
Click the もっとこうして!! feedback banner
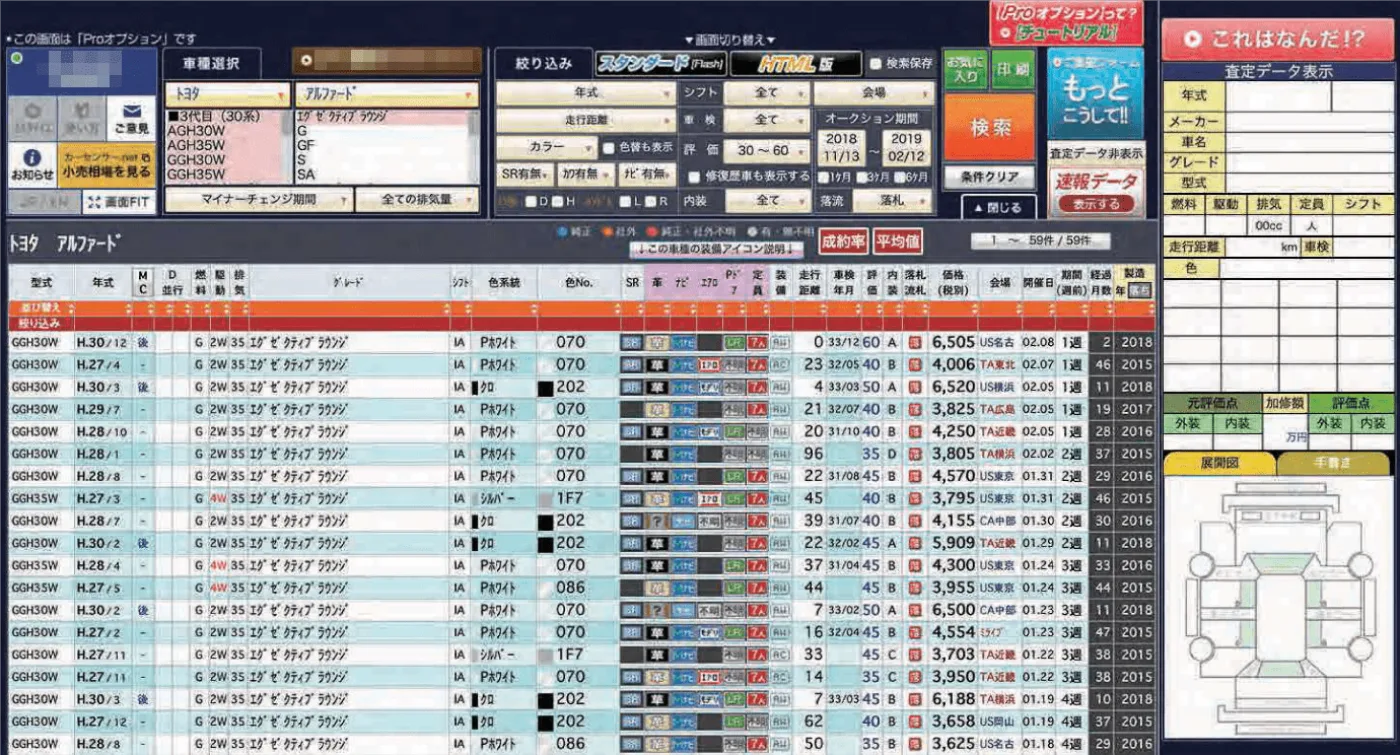(1095, 93)
